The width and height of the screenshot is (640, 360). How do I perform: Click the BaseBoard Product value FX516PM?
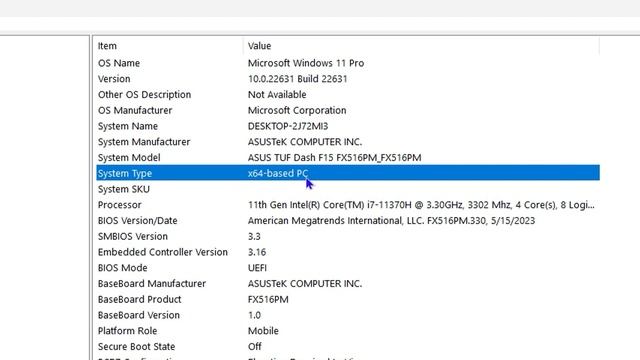tap(268, 299)
